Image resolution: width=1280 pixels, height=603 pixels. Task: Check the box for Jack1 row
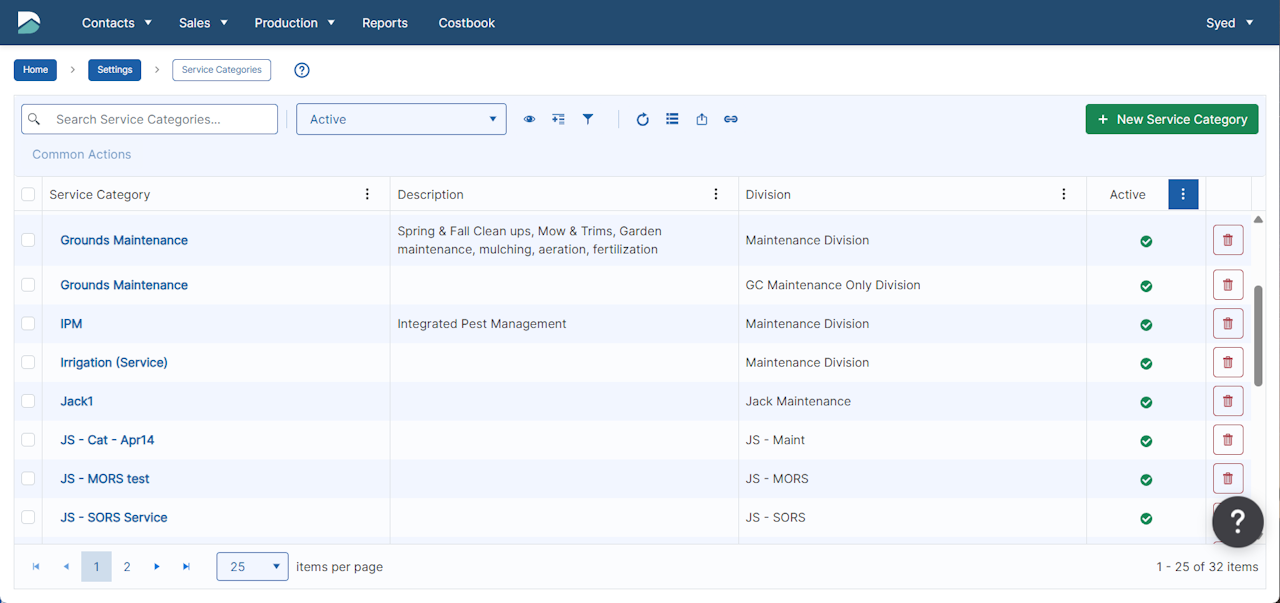28,401
